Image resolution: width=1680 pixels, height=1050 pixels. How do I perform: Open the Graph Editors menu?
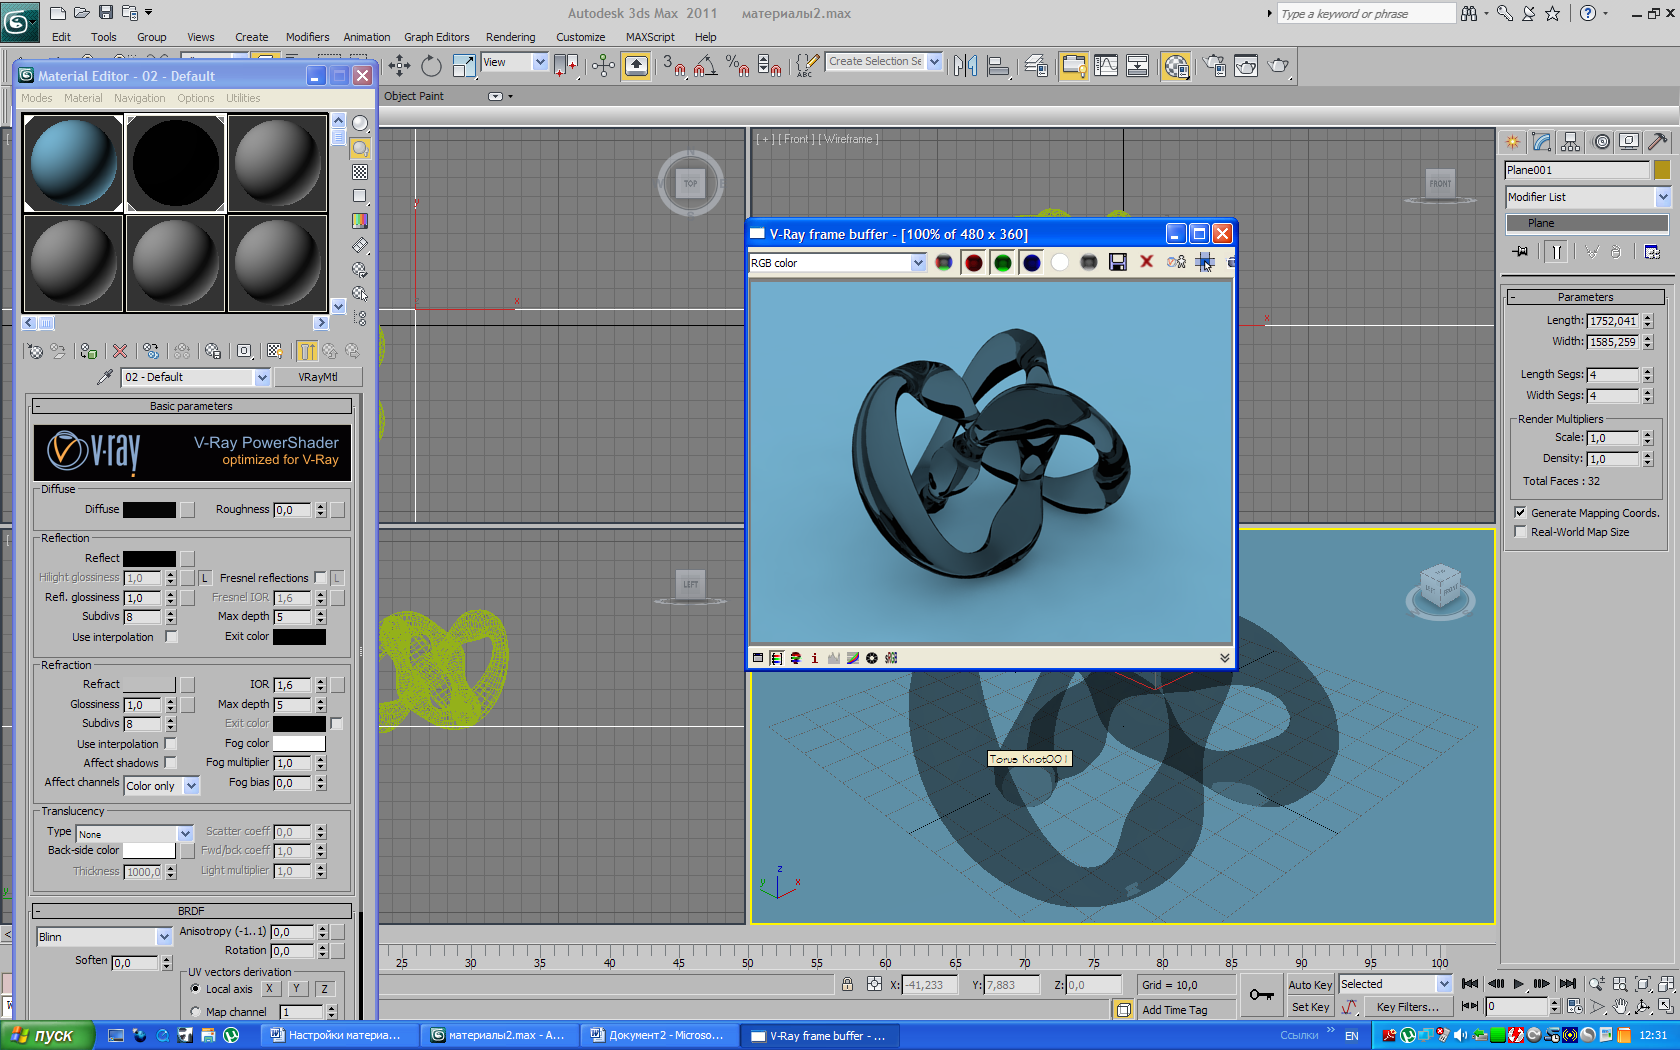[436, 37]
